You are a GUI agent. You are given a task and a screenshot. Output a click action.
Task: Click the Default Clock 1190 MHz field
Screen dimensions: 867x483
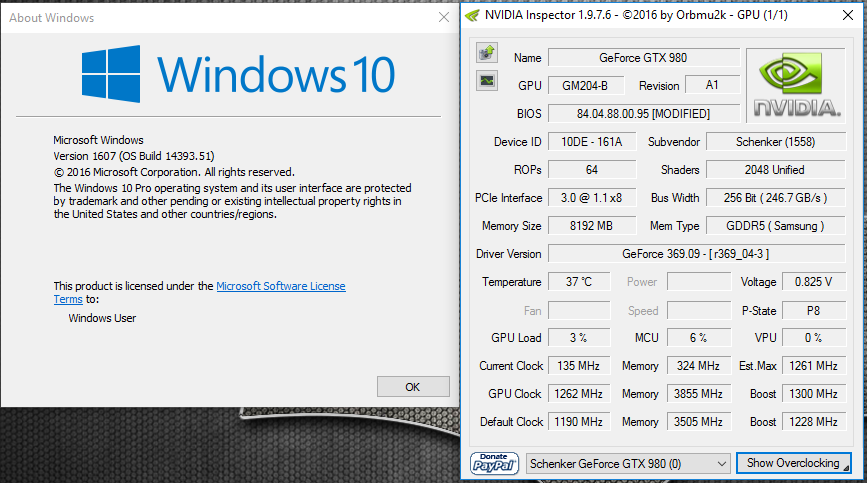coord(579,422)
